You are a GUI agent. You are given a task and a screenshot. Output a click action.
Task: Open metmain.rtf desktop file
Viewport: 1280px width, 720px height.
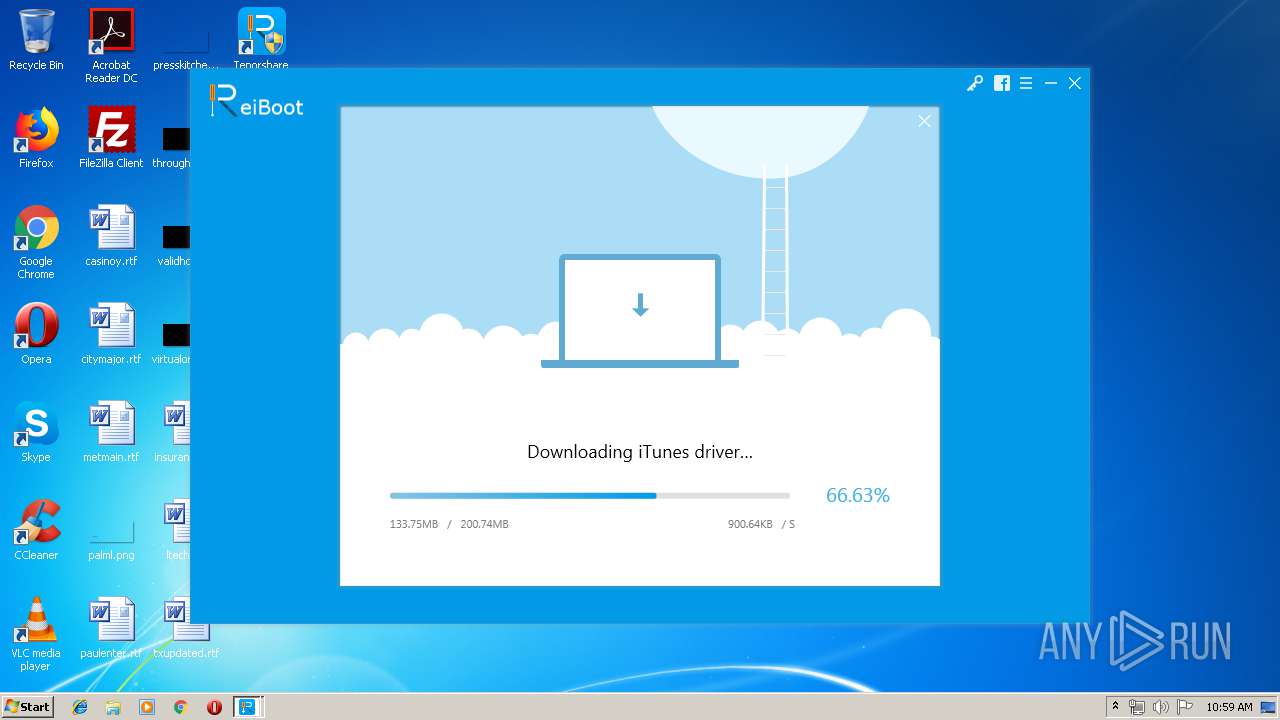coord(111,433)
